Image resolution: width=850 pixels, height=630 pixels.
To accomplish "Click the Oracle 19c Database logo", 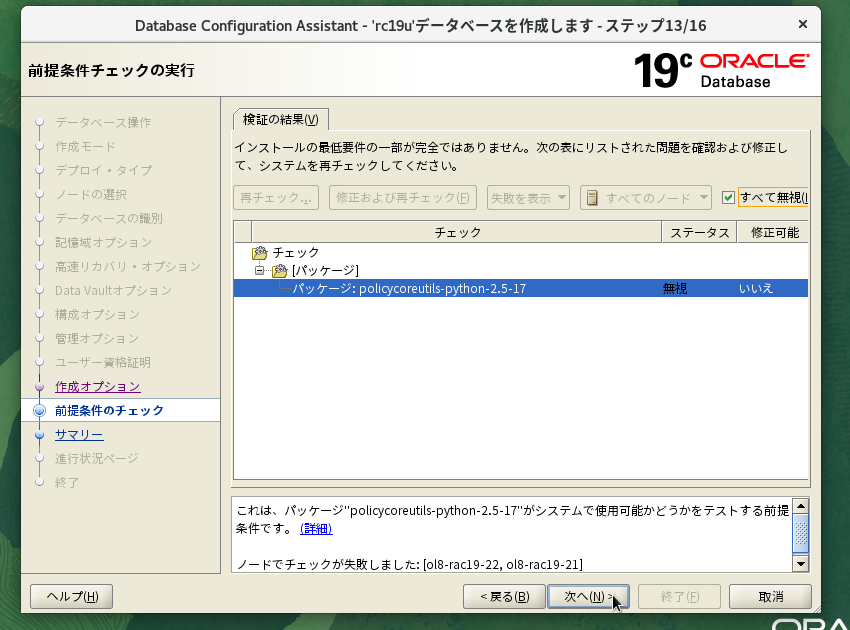I will coord(722,70).
